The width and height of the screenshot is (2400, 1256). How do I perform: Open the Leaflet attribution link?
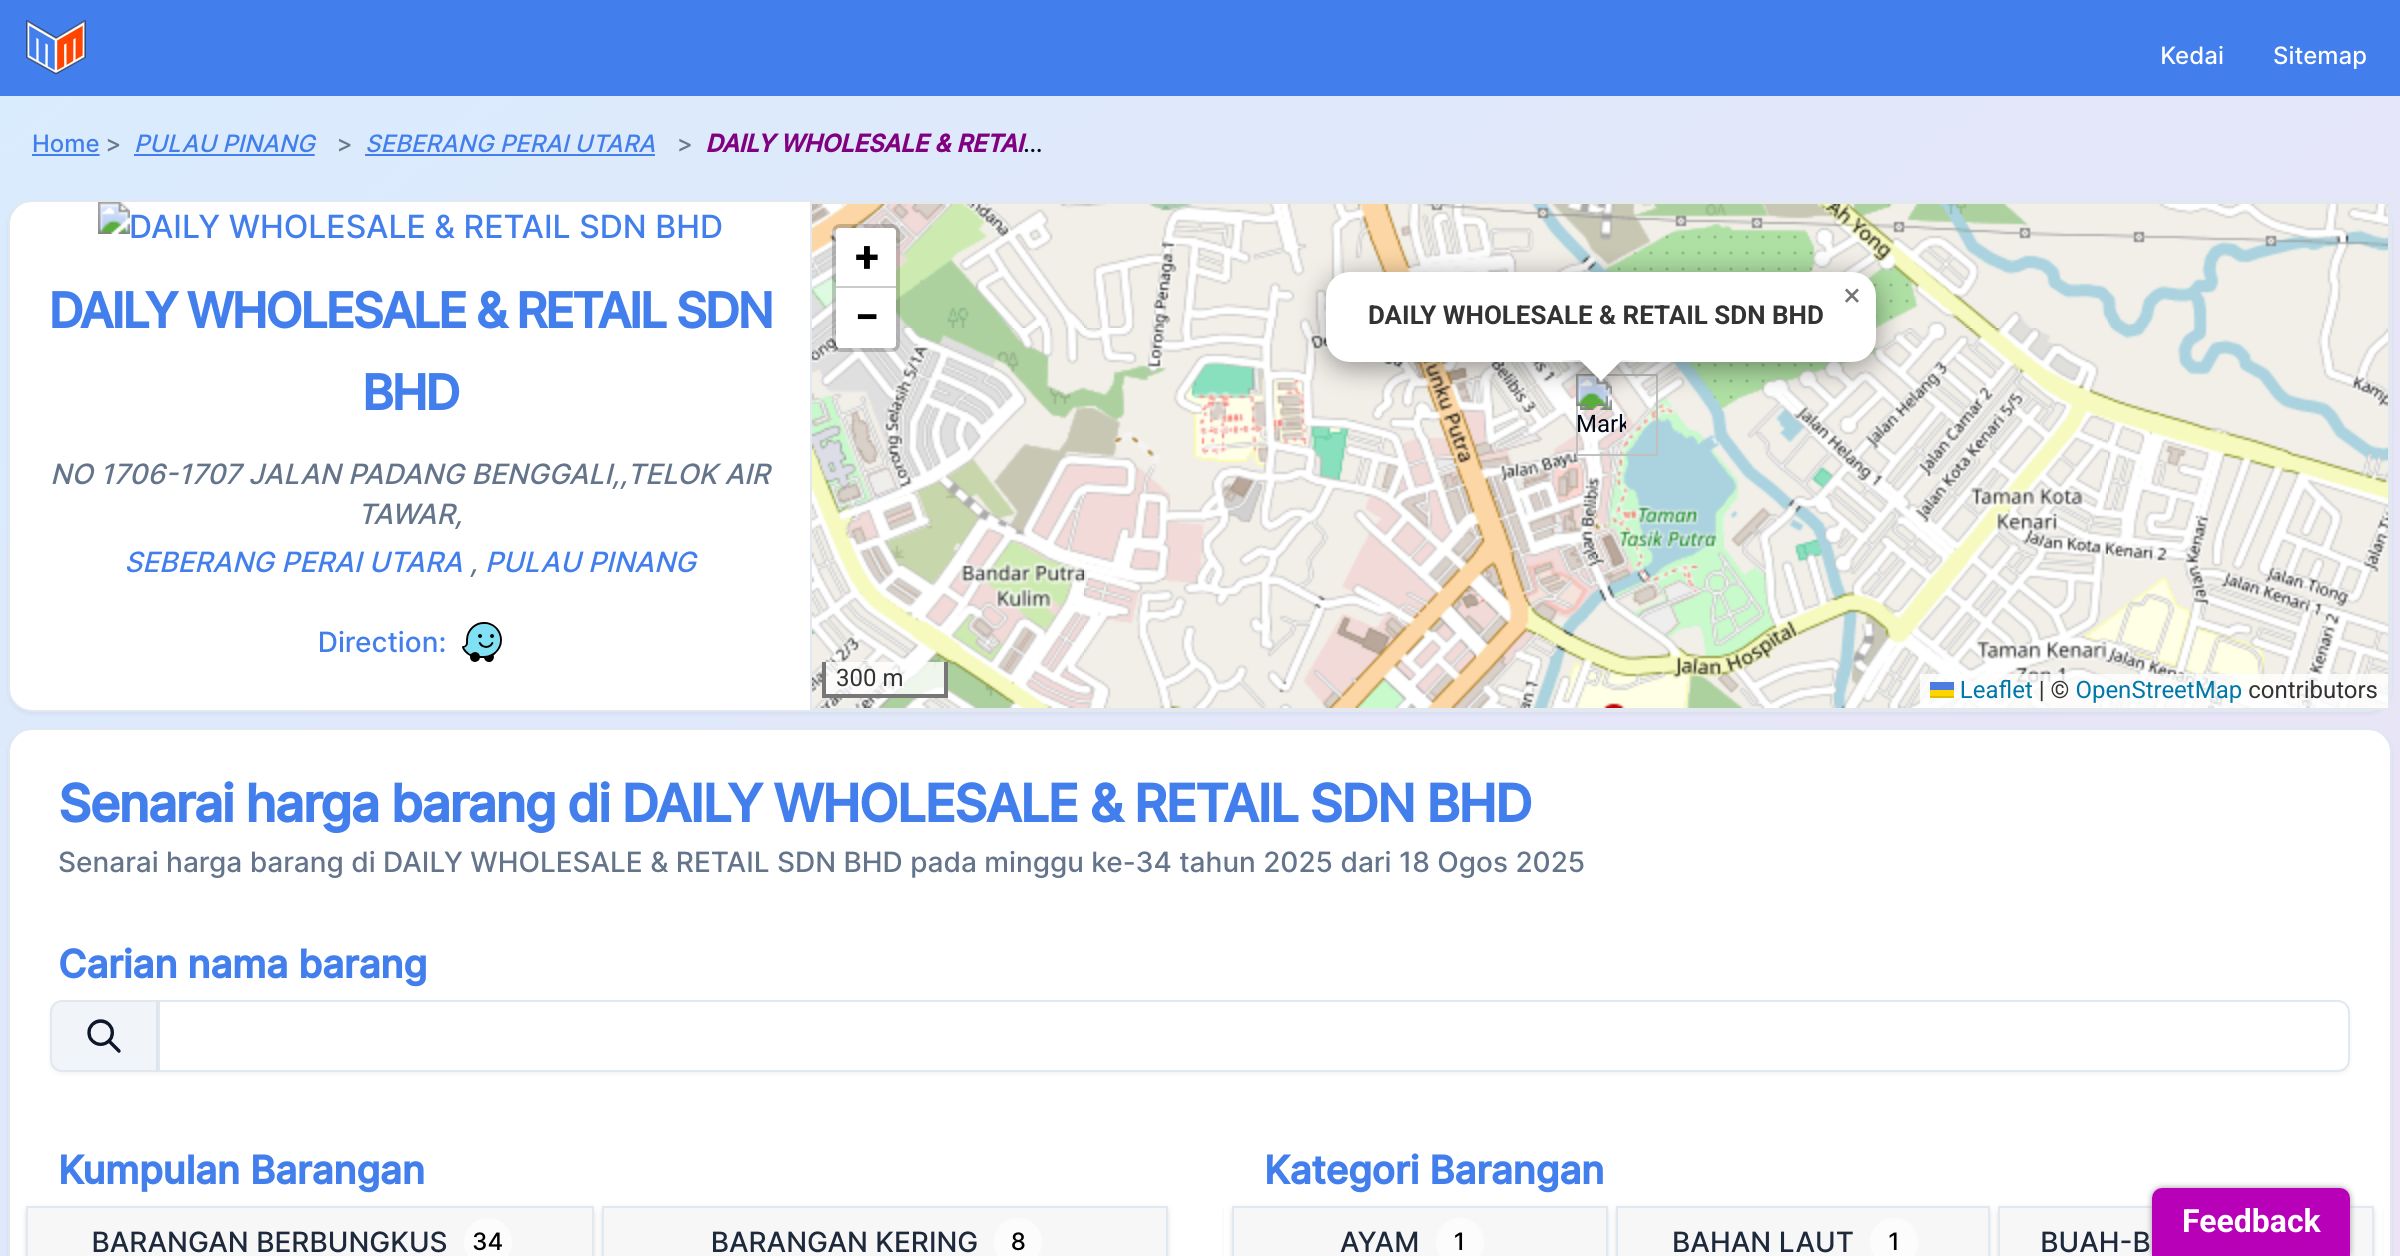point(1995,690)
